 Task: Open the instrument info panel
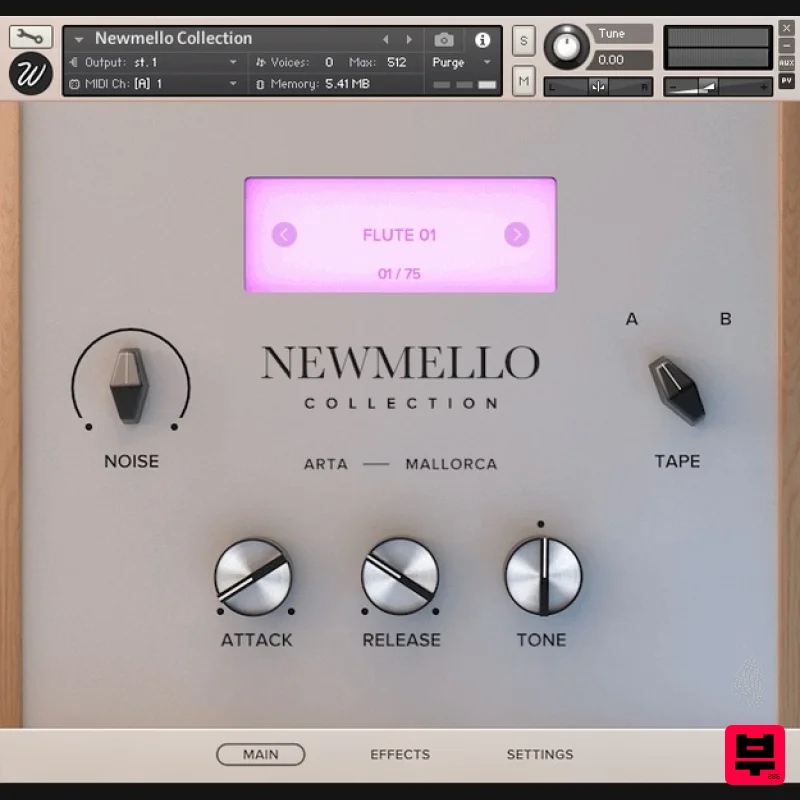[481, 39]
